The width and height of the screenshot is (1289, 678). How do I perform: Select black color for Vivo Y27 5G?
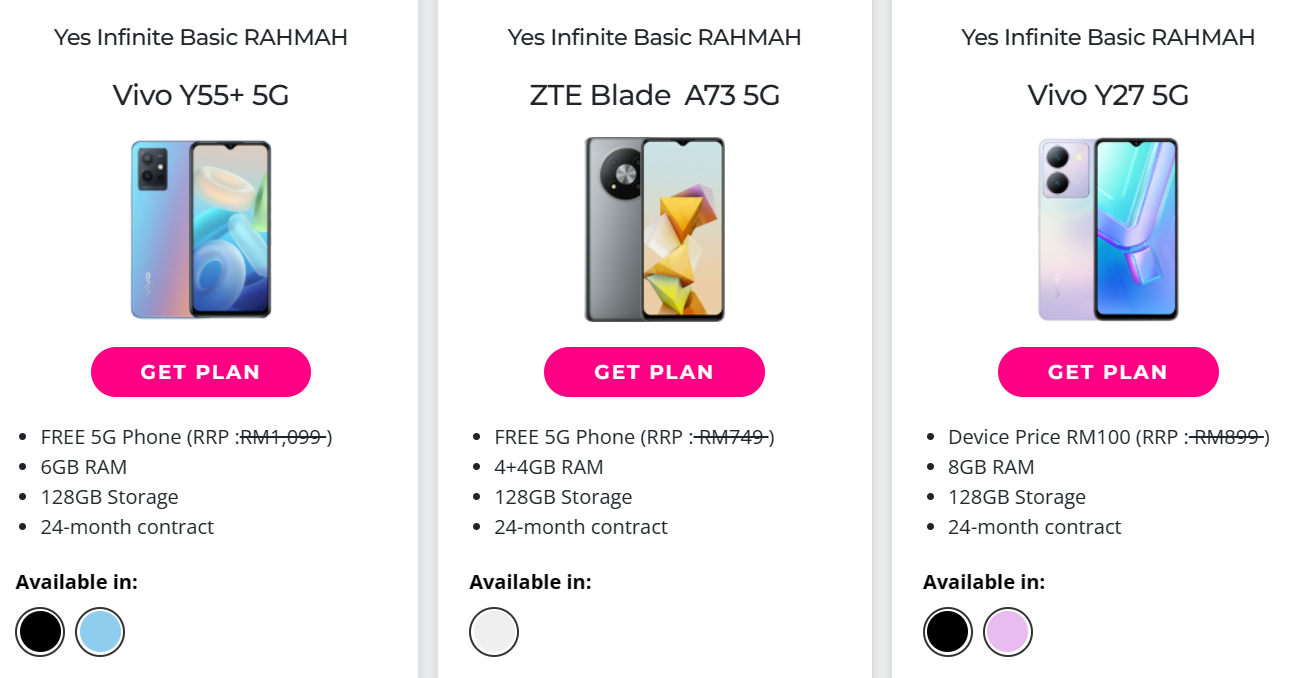947,632
